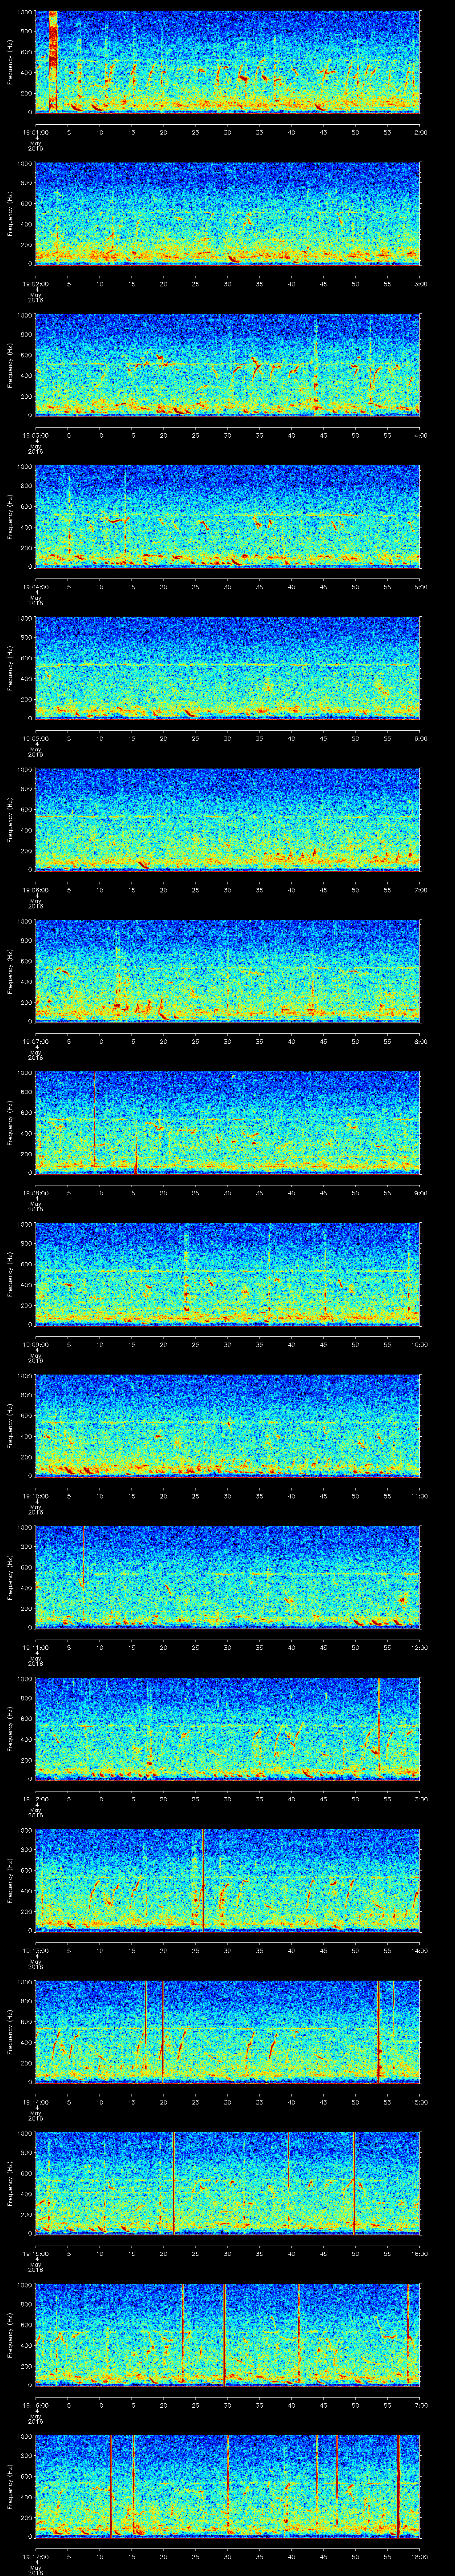Click the 19:17:00 start time label
455x2576 pixels.
tap(35, 2556)
